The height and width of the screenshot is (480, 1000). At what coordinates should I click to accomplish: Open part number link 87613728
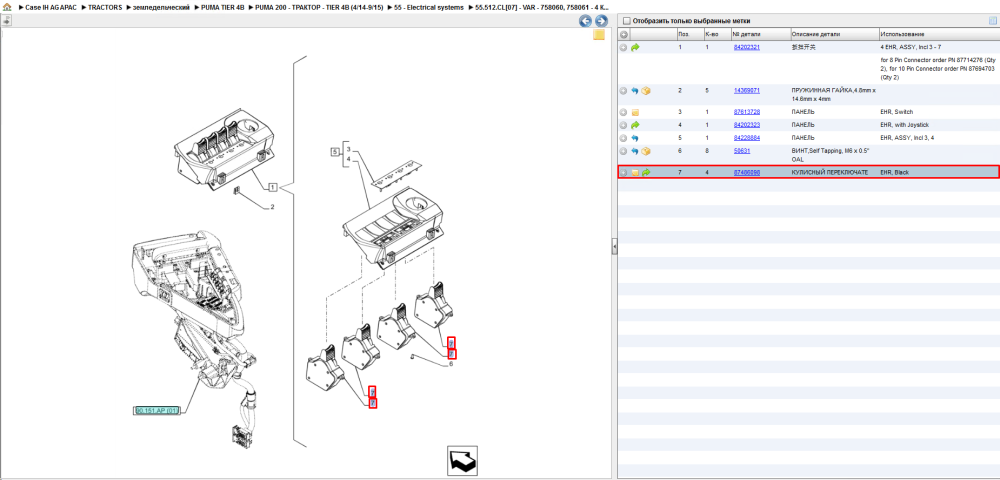[746, 112]
